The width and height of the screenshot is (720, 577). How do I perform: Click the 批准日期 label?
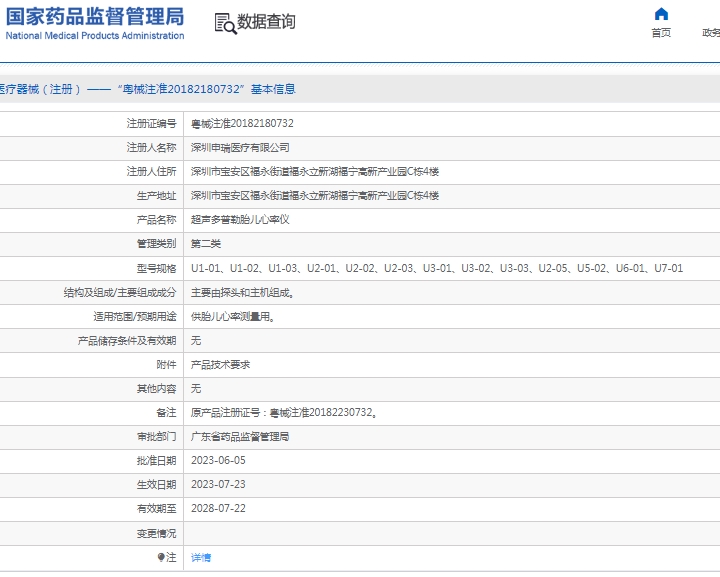(157, 460)
